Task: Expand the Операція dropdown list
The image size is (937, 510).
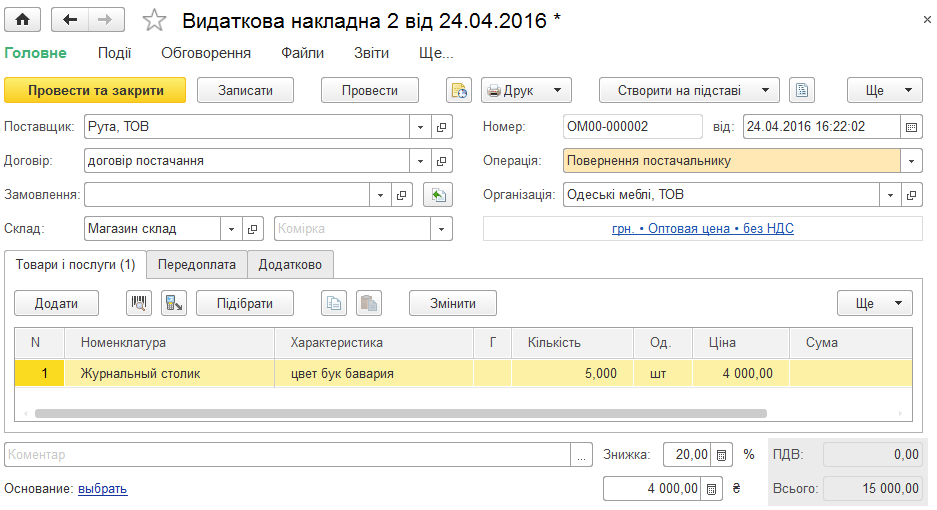Action: point(911,161)
